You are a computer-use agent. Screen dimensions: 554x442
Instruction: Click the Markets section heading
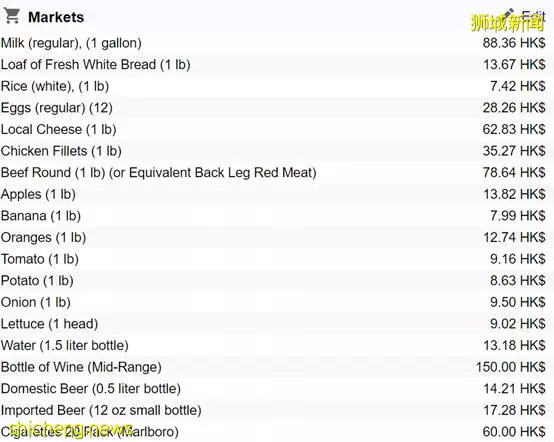pos(56,17)
